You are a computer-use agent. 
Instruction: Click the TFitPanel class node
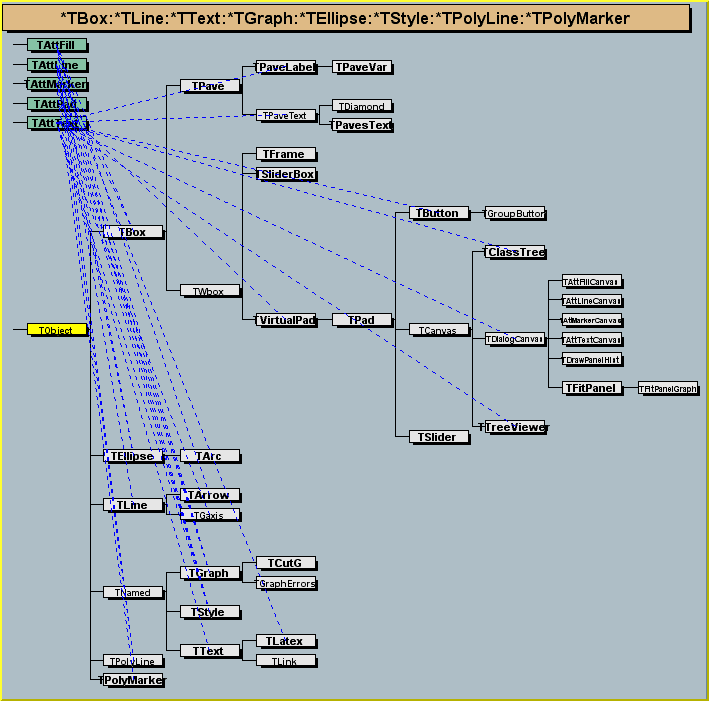(590, 387)
